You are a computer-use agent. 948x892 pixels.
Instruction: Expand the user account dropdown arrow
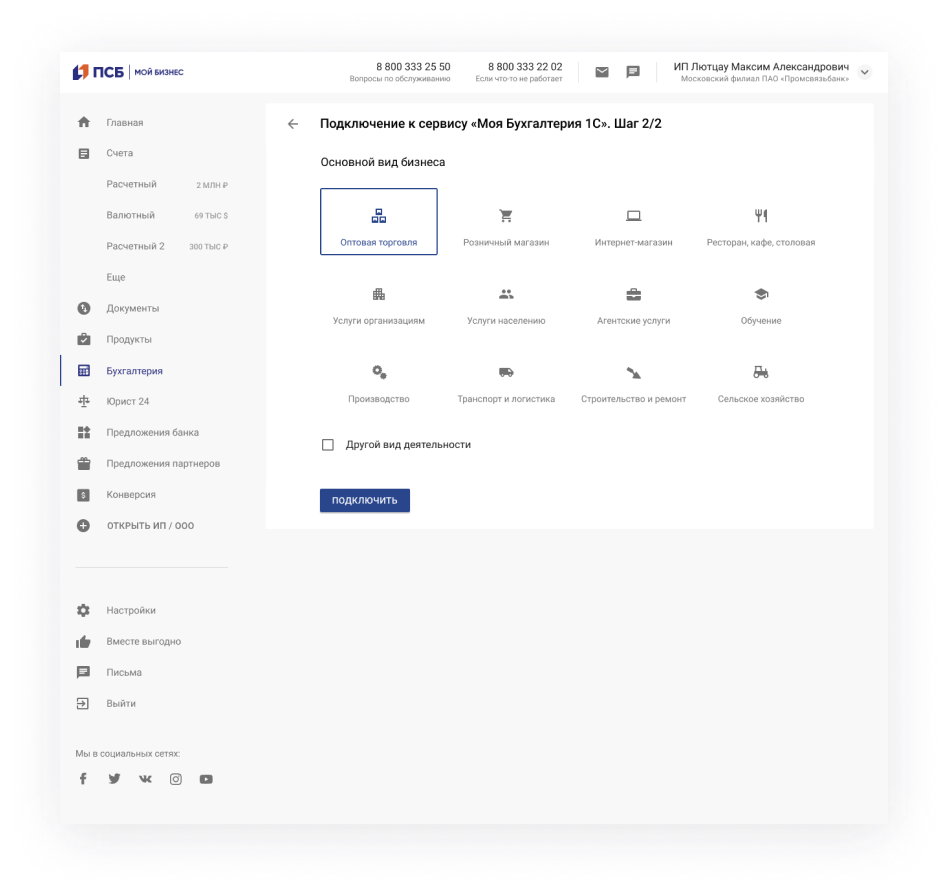pos(865,72)
